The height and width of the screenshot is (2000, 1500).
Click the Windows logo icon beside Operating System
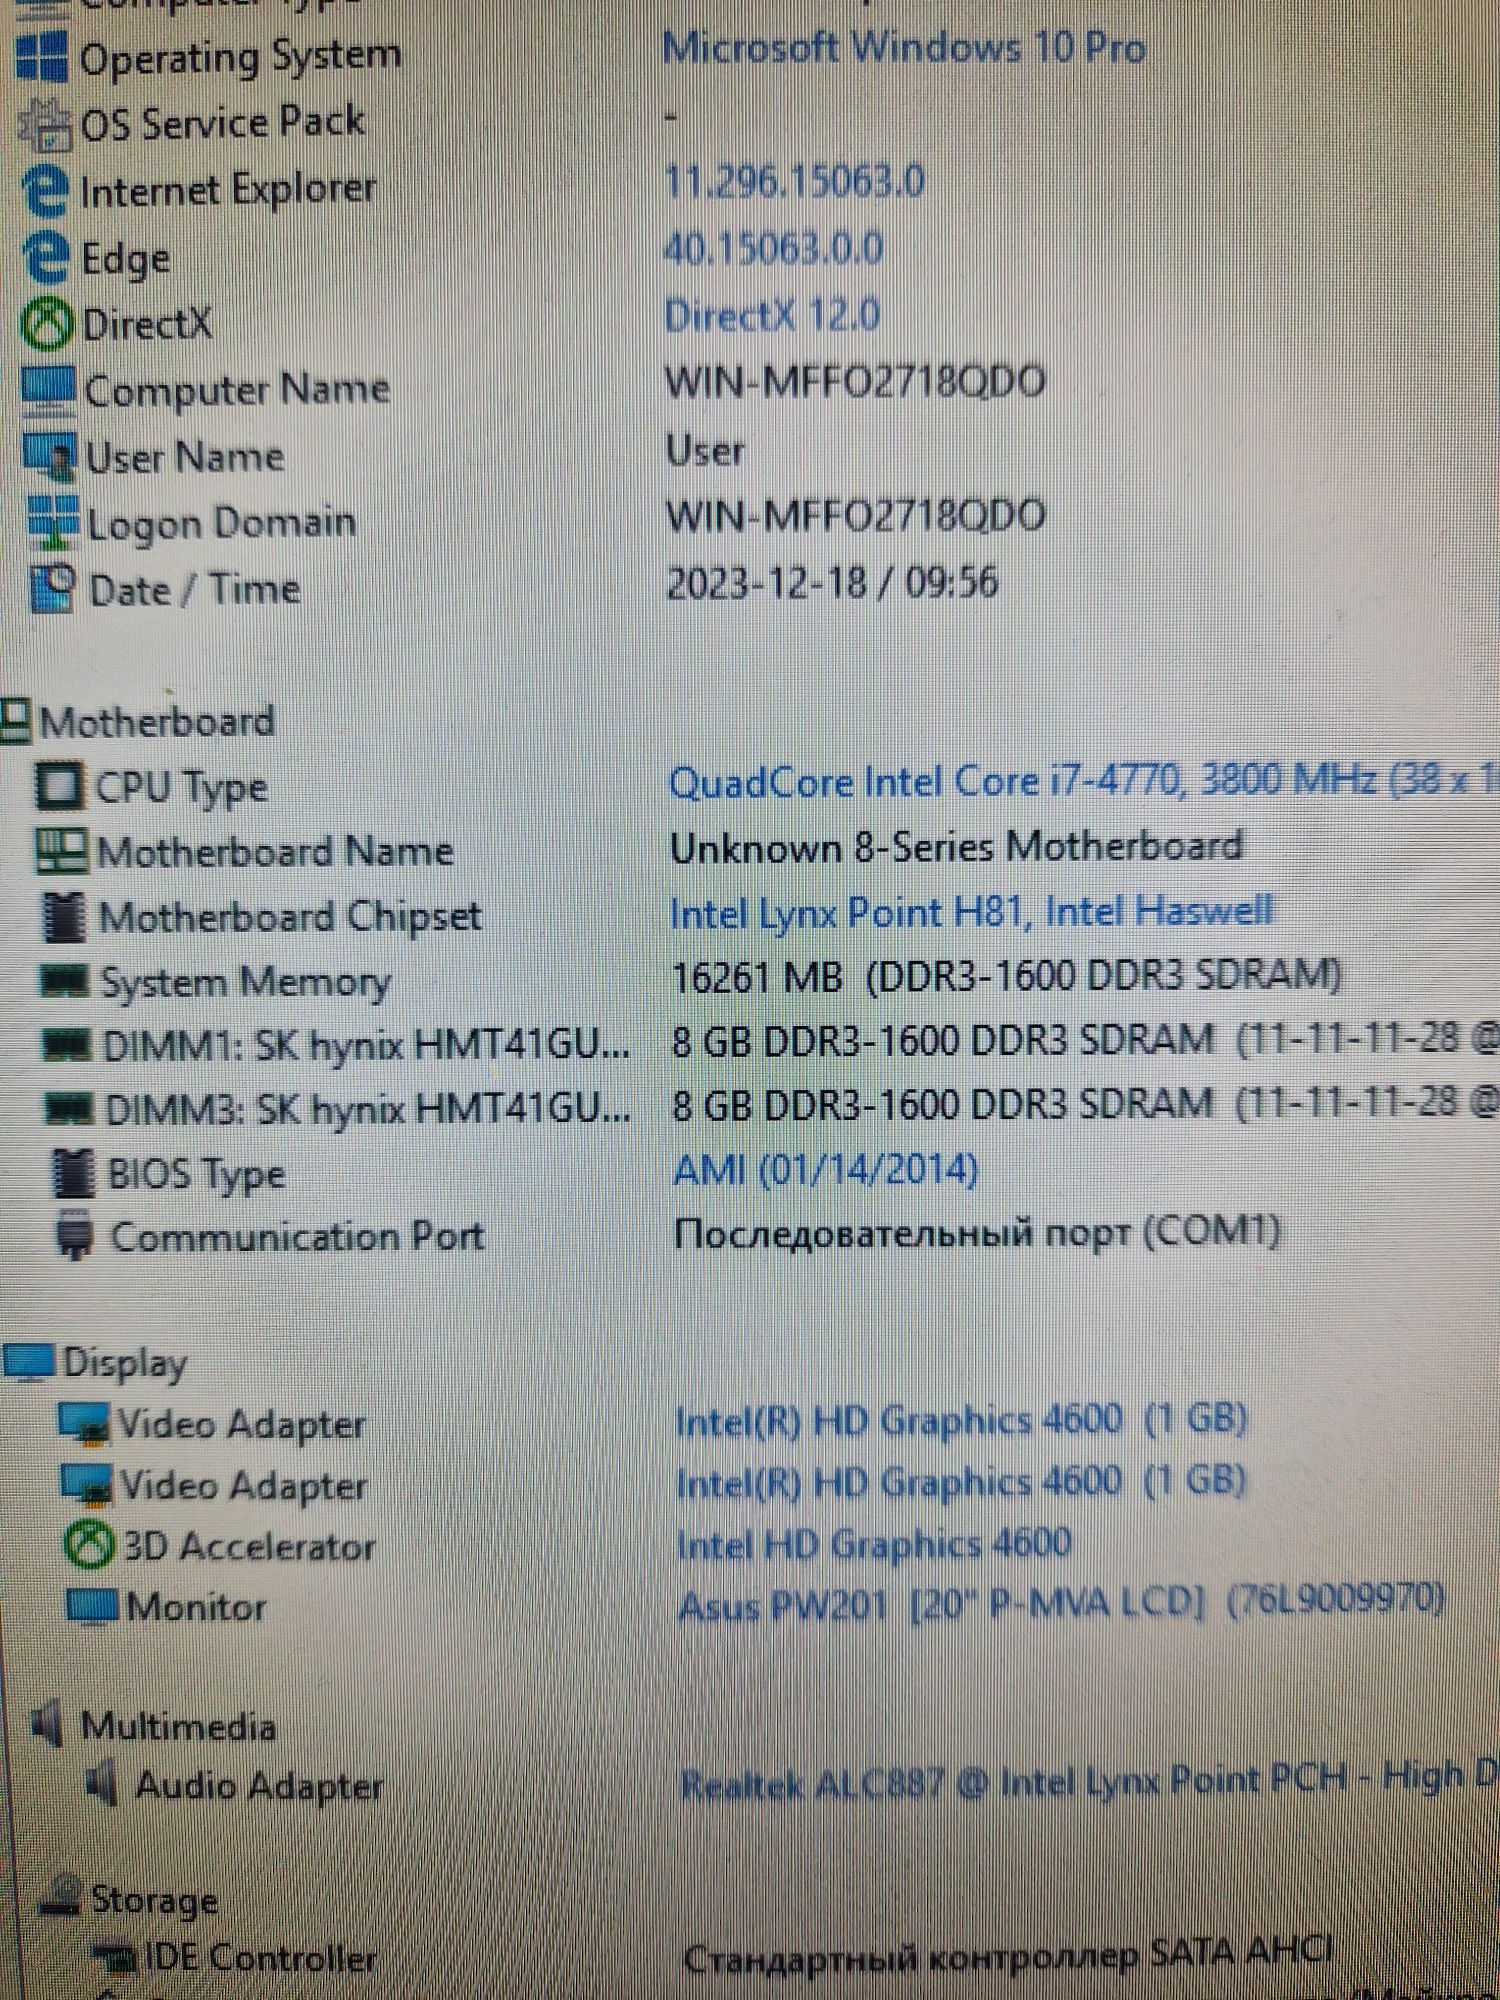43,56
